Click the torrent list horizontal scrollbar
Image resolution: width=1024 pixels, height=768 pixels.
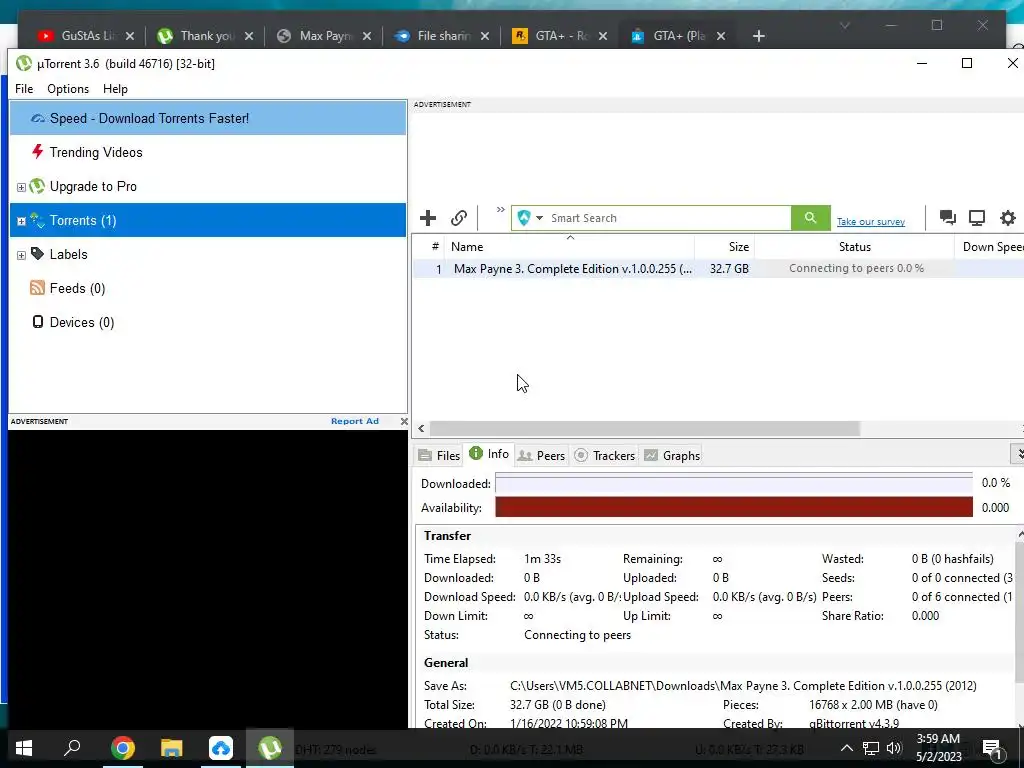pyautogui.click(x=644, y=428)
